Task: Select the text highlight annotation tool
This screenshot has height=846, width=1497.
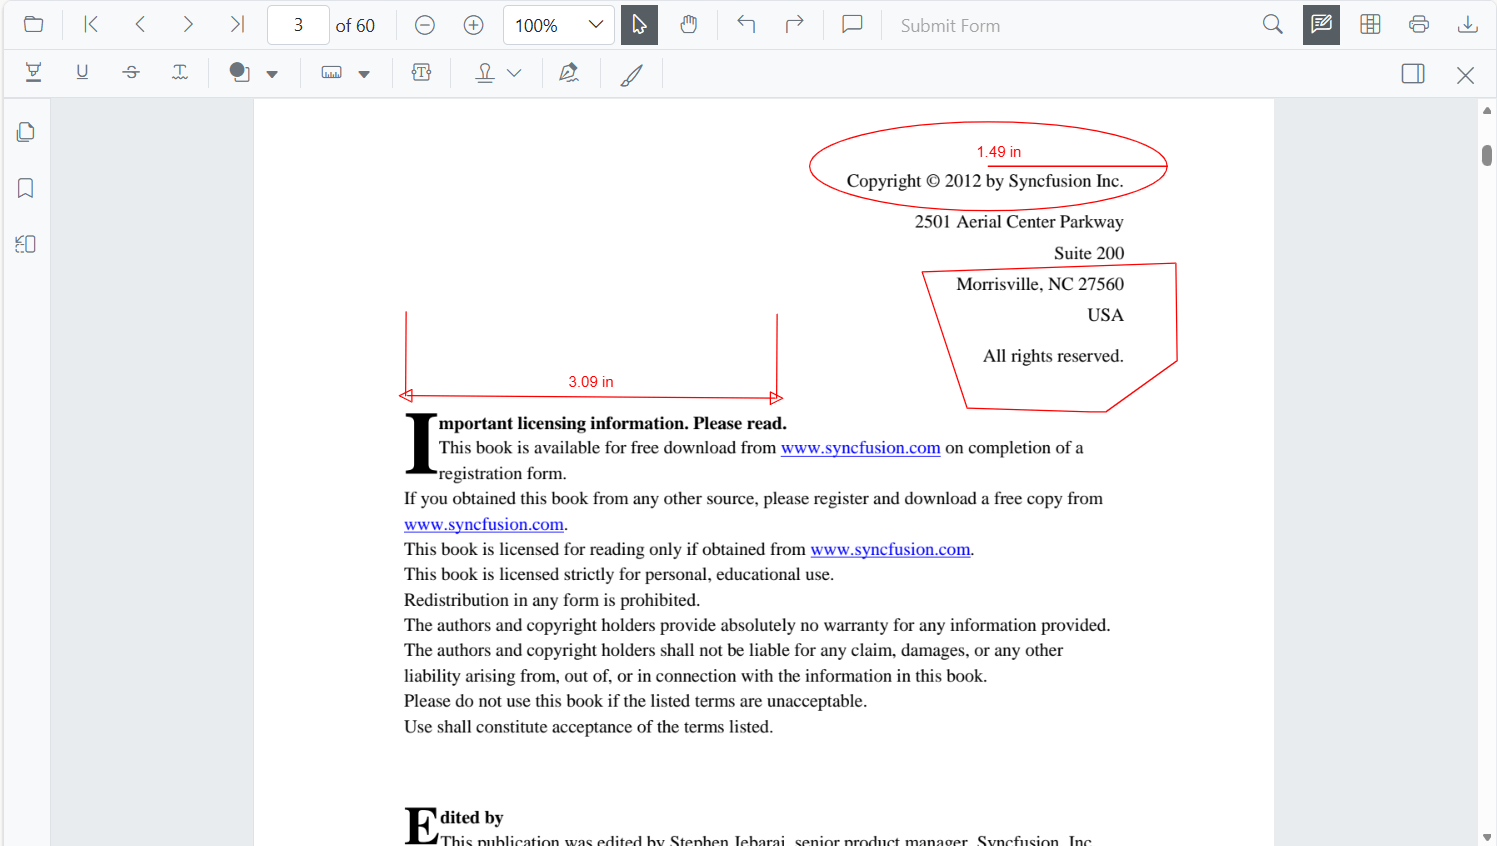Action: (33, 73)
